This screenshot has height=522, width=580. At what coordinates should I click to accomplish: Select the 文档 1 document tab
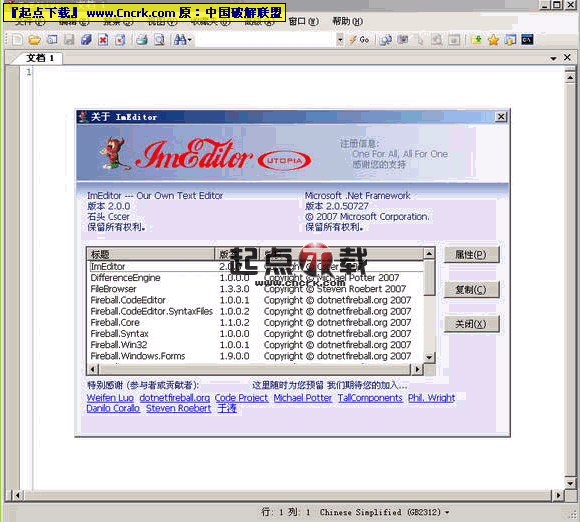point(40,58)
